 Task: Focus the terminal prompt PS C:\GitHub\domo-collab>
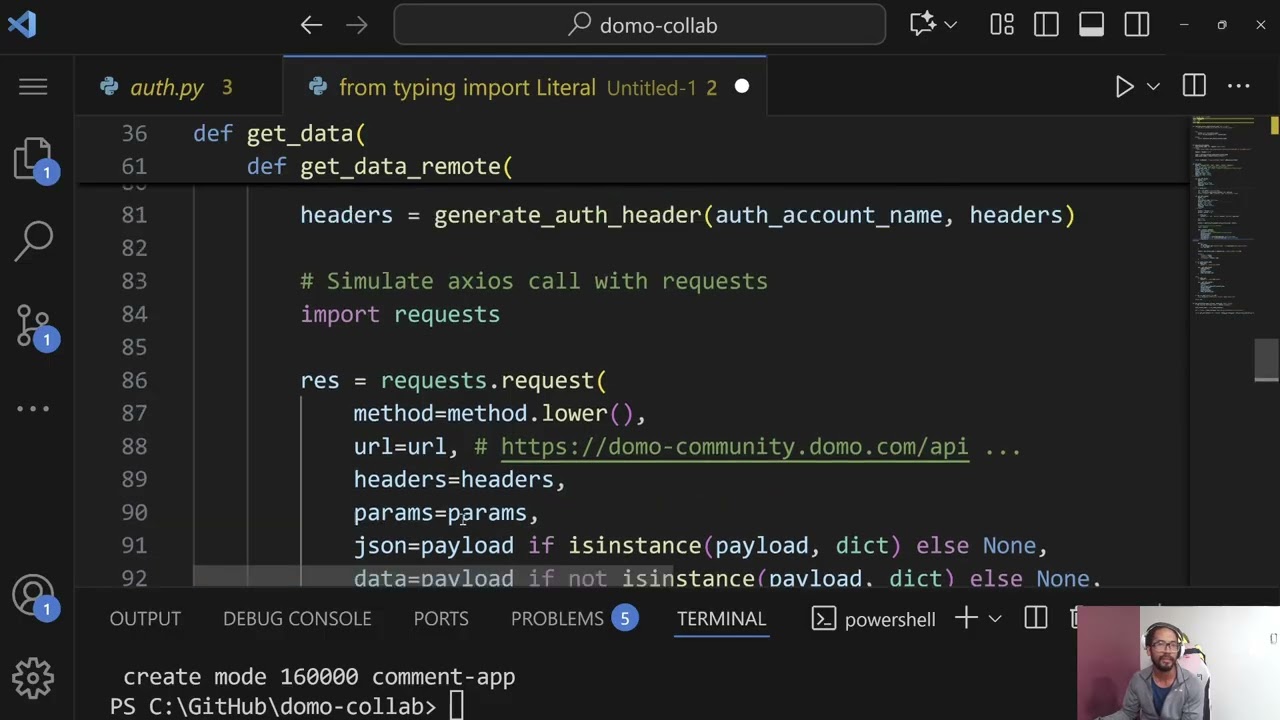272,706
